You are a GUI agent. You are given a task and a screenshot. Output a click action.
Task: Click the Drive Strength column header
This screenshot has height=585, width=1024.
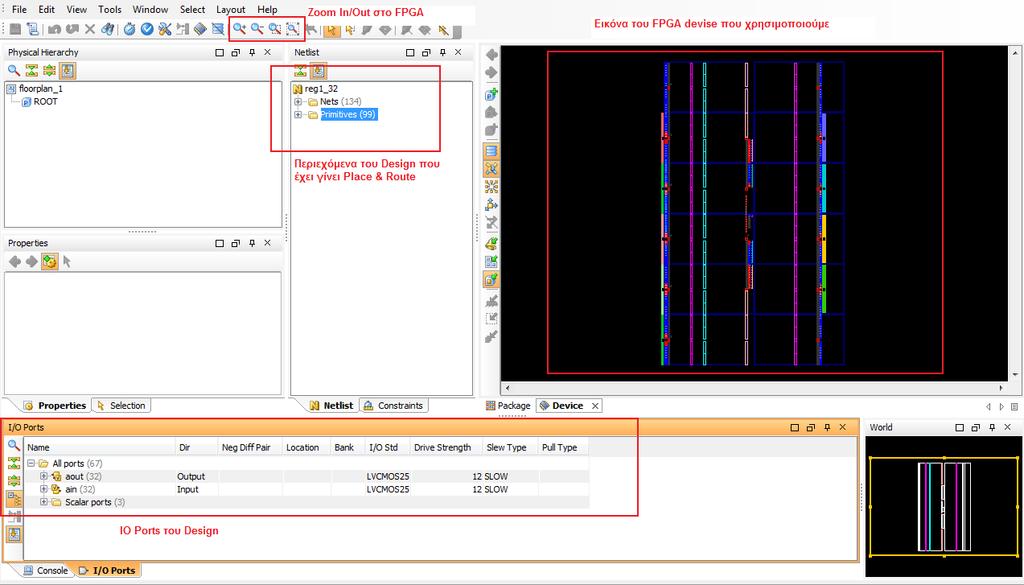(x=445, y=447)
